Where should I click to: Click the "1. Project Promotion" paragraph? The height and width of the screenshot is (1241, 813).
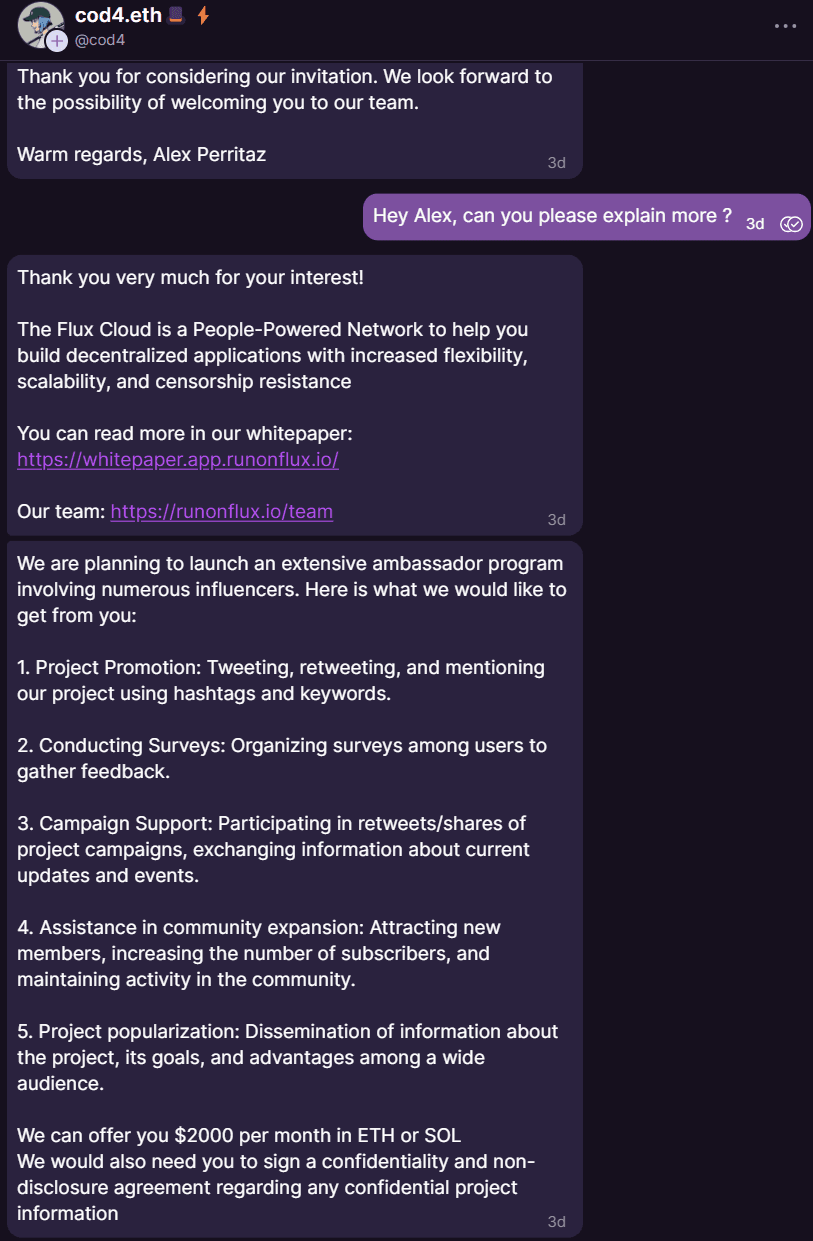[281, 680]
